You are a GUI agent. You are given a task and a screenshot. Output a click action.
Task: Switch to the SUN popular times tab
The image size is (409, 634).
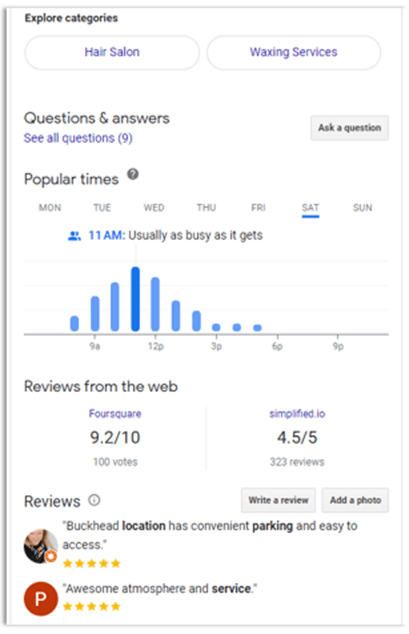(x=363, y=208)
